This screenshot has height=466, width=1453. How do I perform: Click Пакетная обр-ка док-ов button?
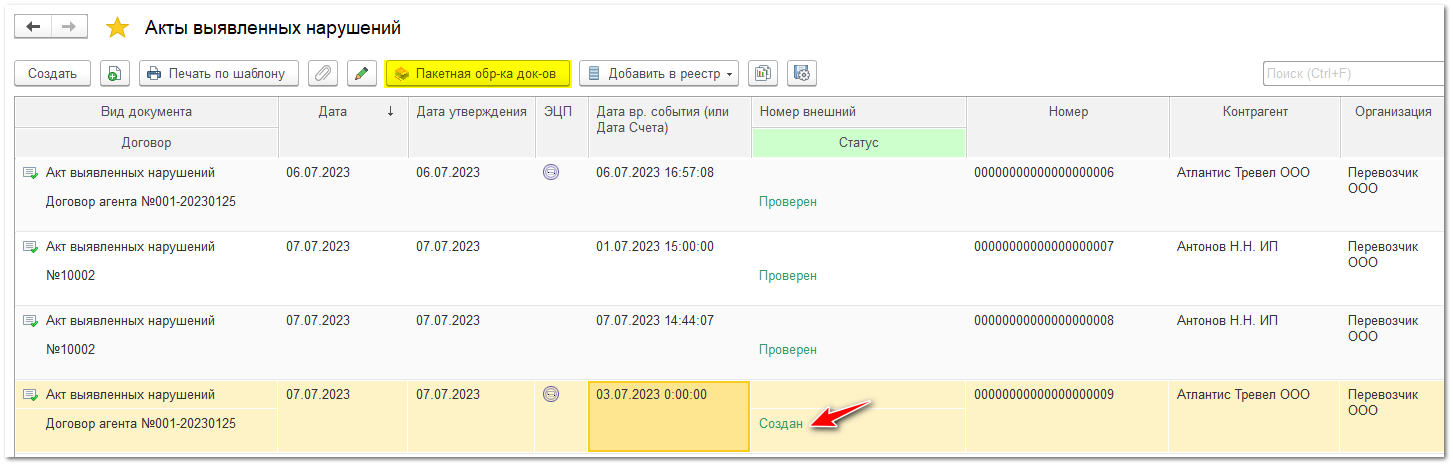tap(476, 73)
